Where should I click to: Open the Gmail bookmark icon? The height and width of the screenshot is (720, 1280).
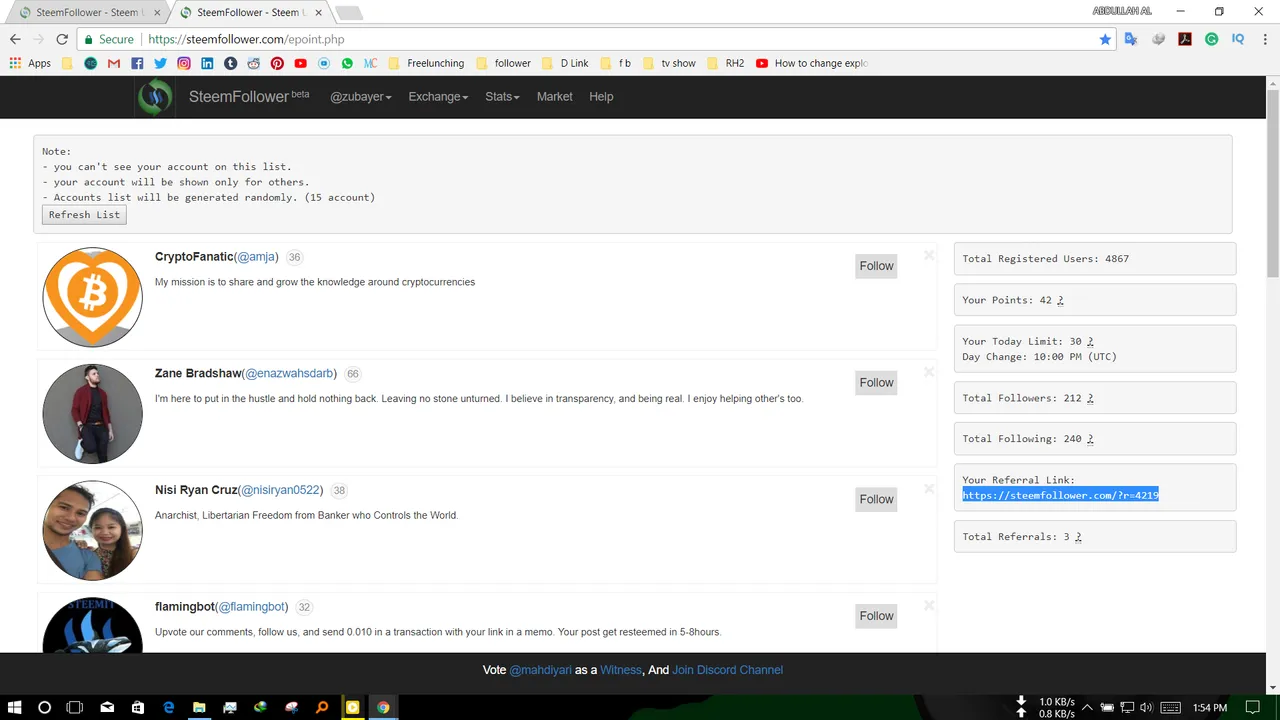click(114, 63)
